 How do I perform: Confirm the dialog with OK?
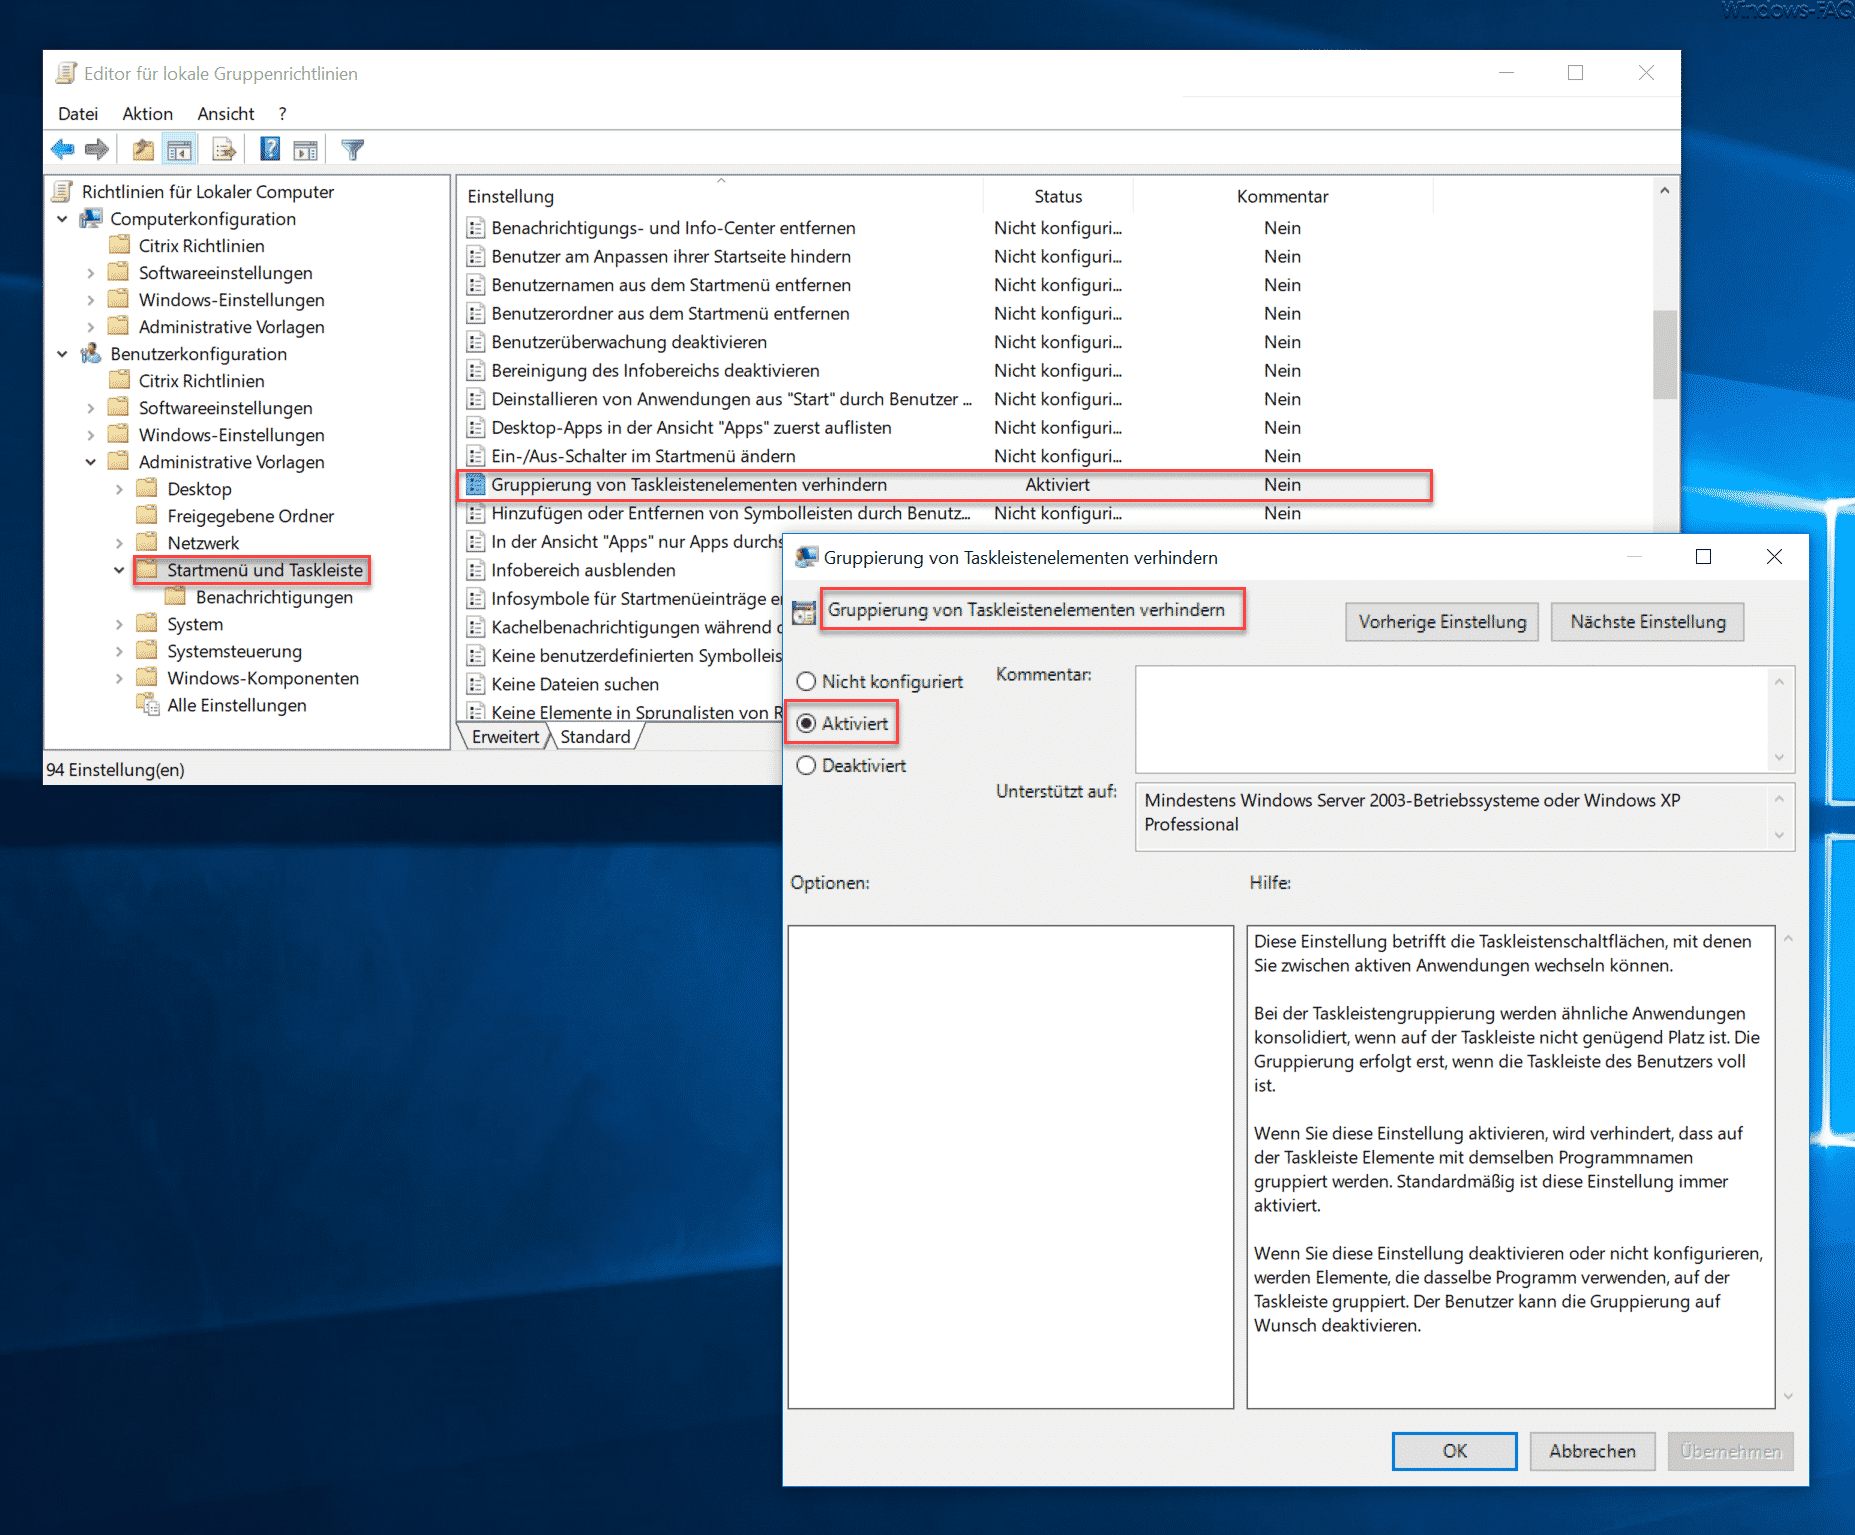1454,1450
